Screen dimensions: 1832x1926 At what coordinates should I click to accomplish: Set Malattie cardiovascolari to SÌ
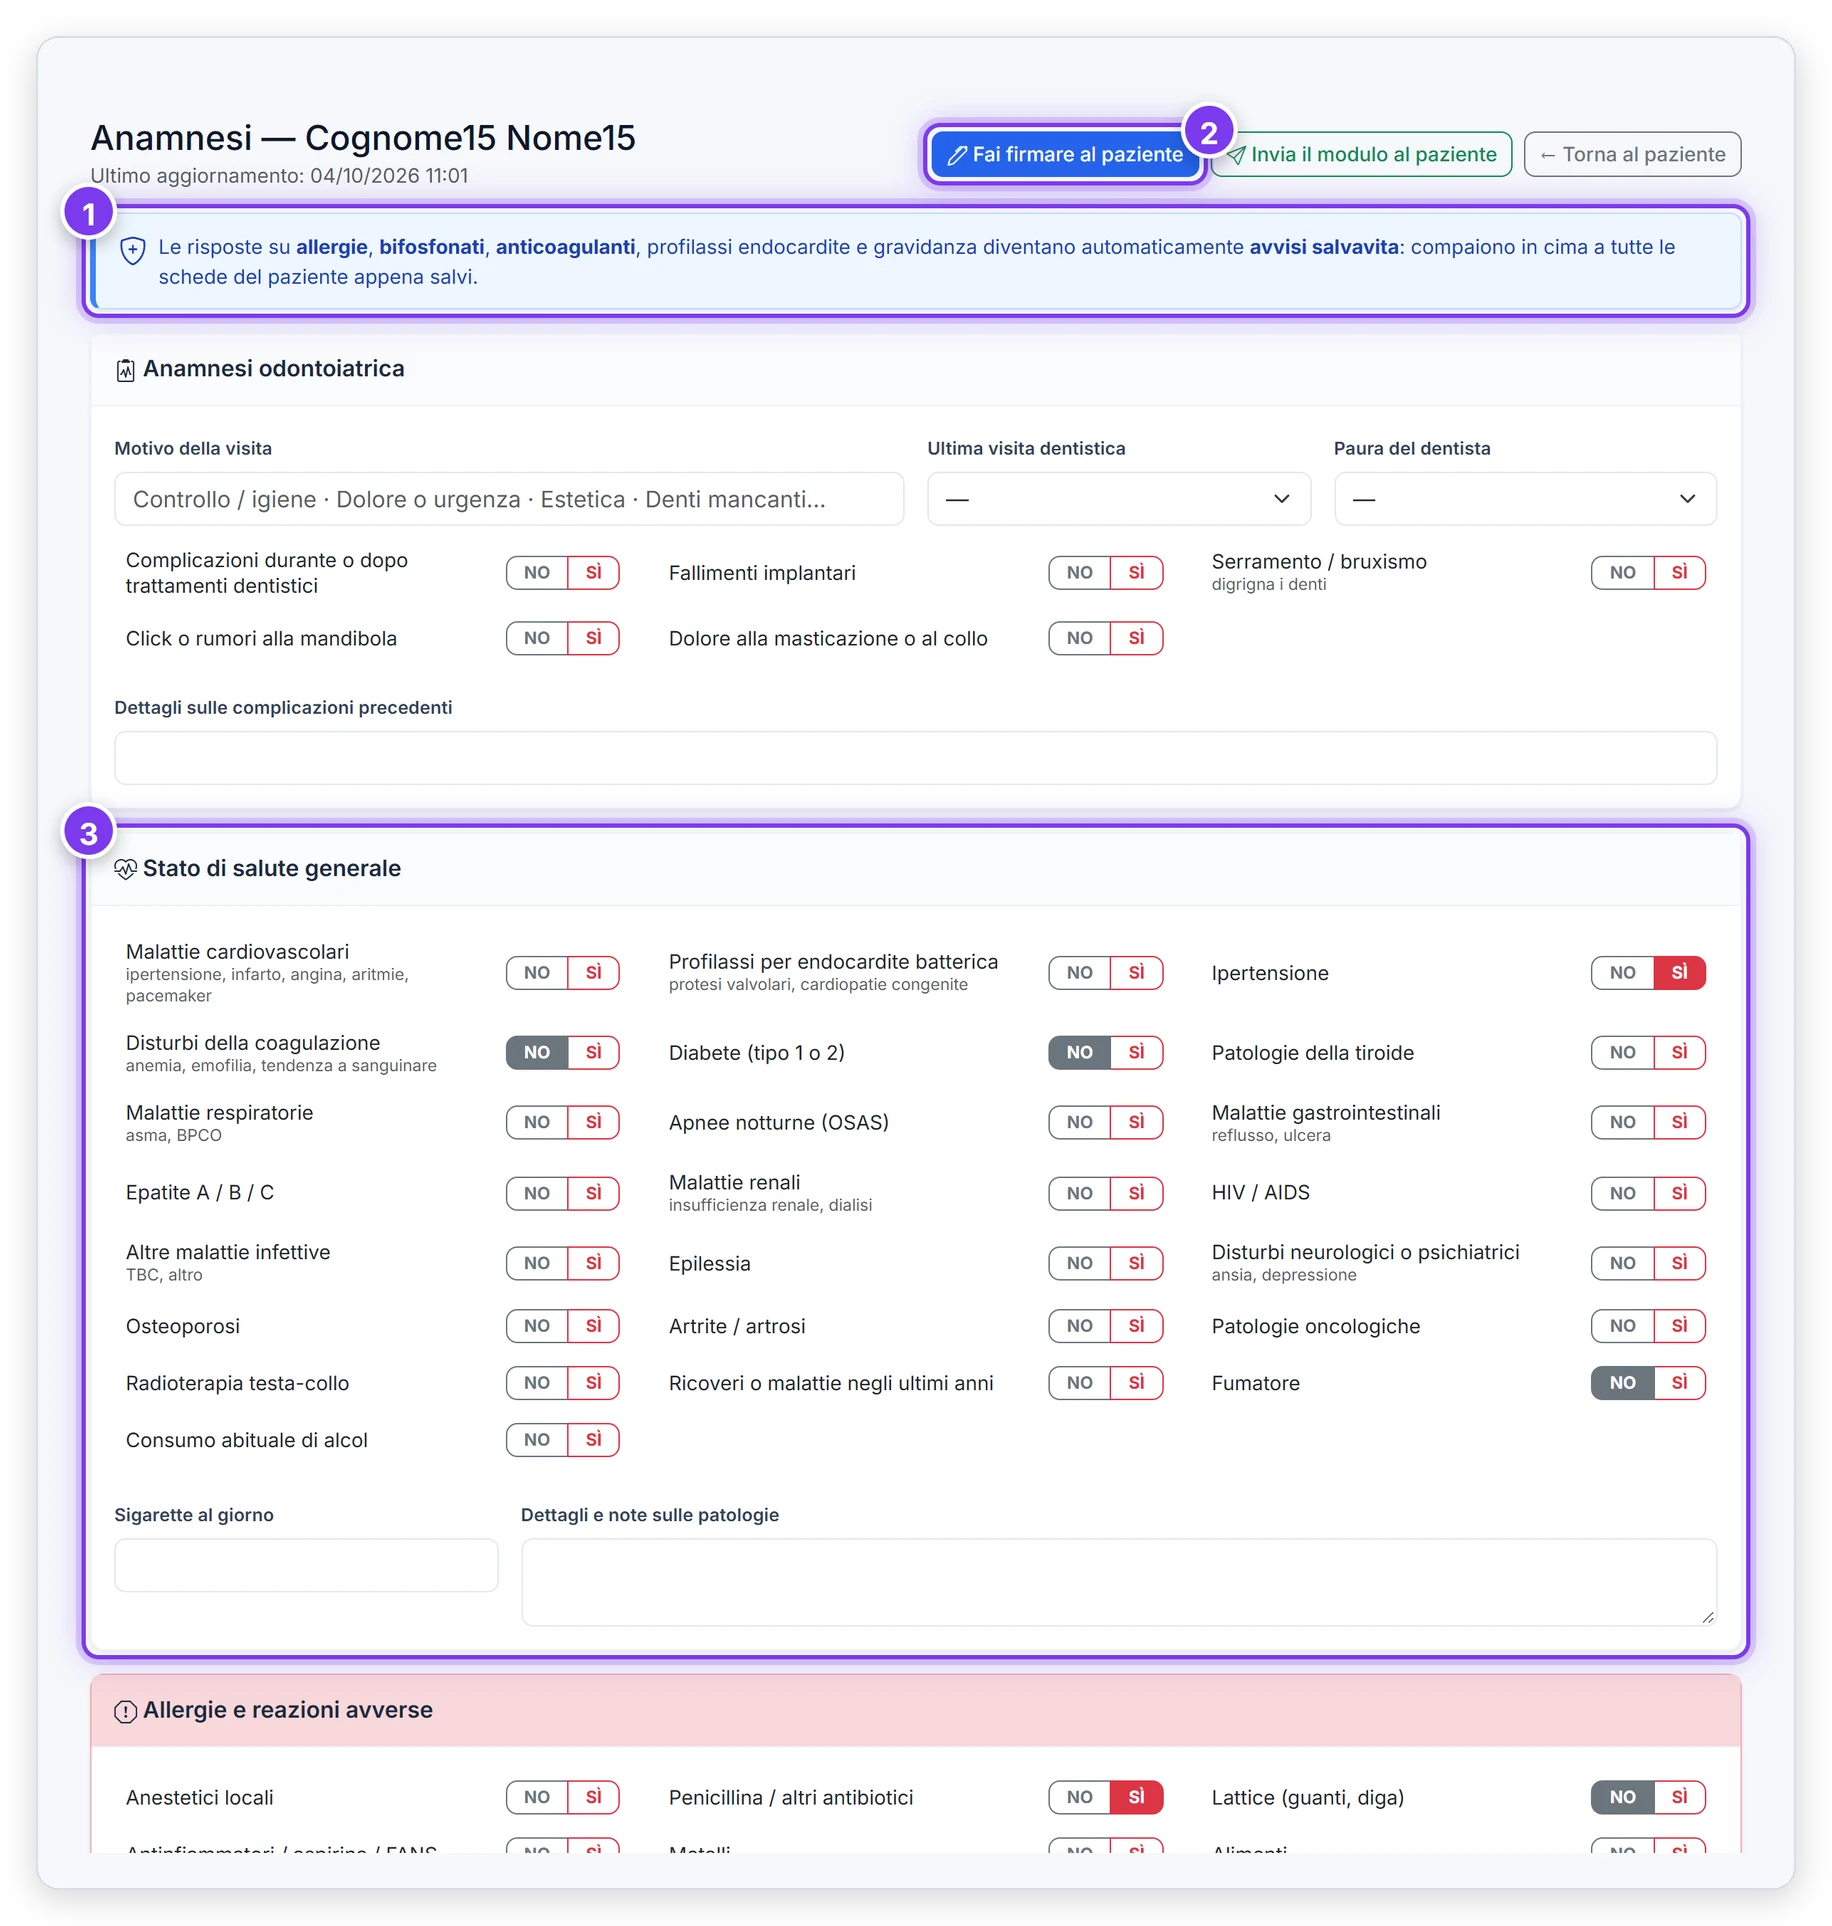[593, 972]
